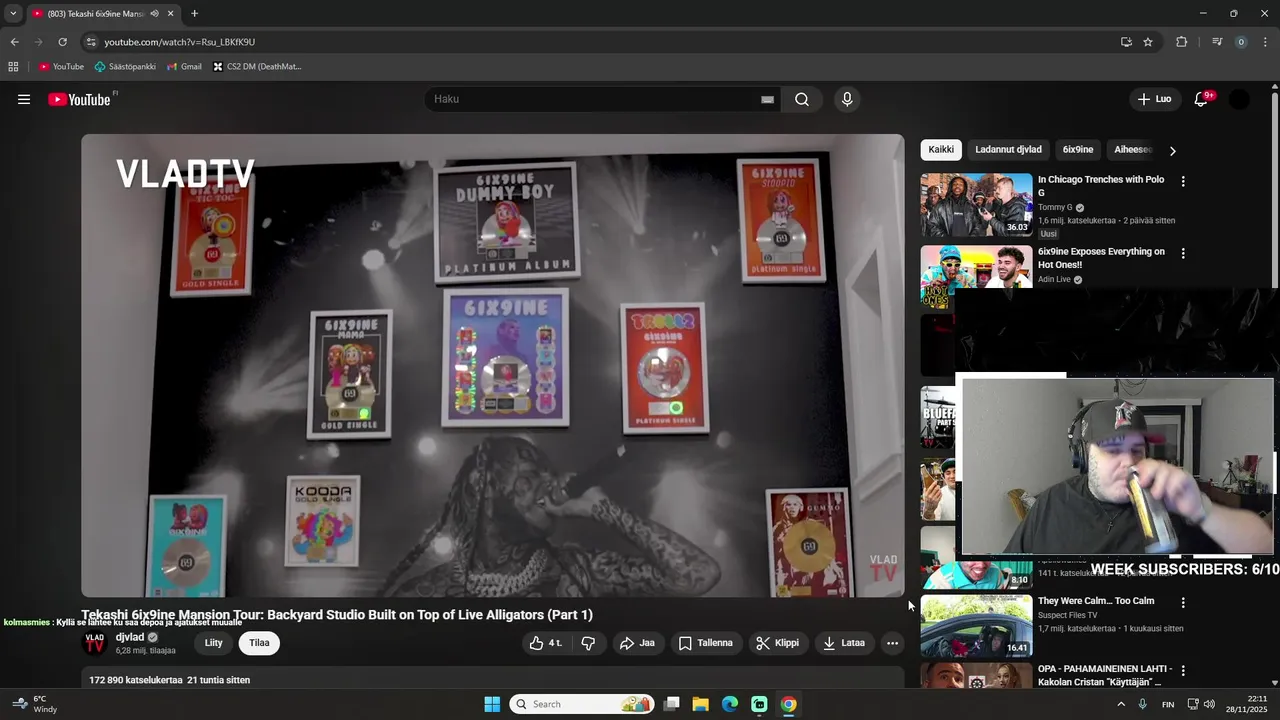Open the djvlad channel avatar
This screenshot has height=720, width=1280.
click(95, 643)
